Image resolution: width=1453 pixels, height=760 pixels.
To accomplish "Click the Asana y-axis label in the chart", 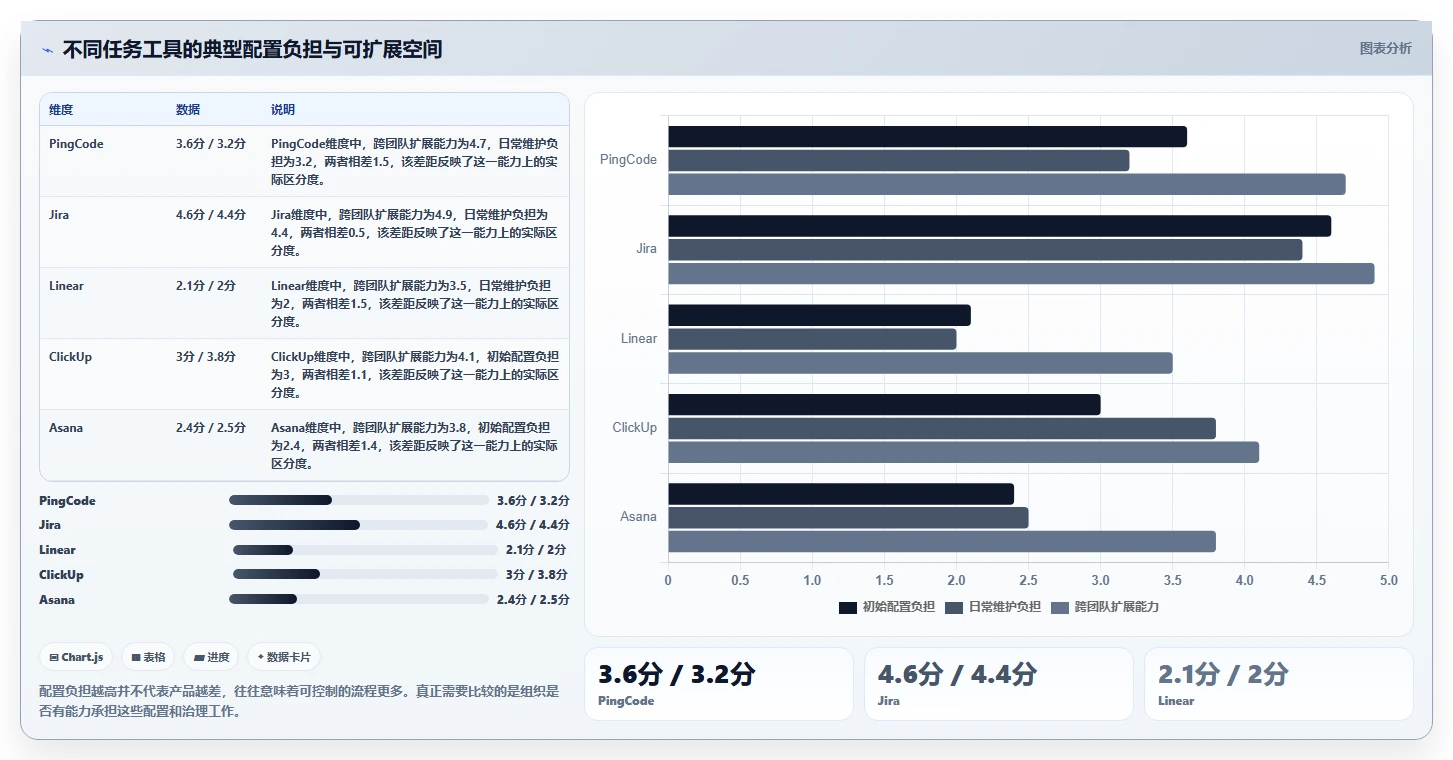I will pos(638,516).
